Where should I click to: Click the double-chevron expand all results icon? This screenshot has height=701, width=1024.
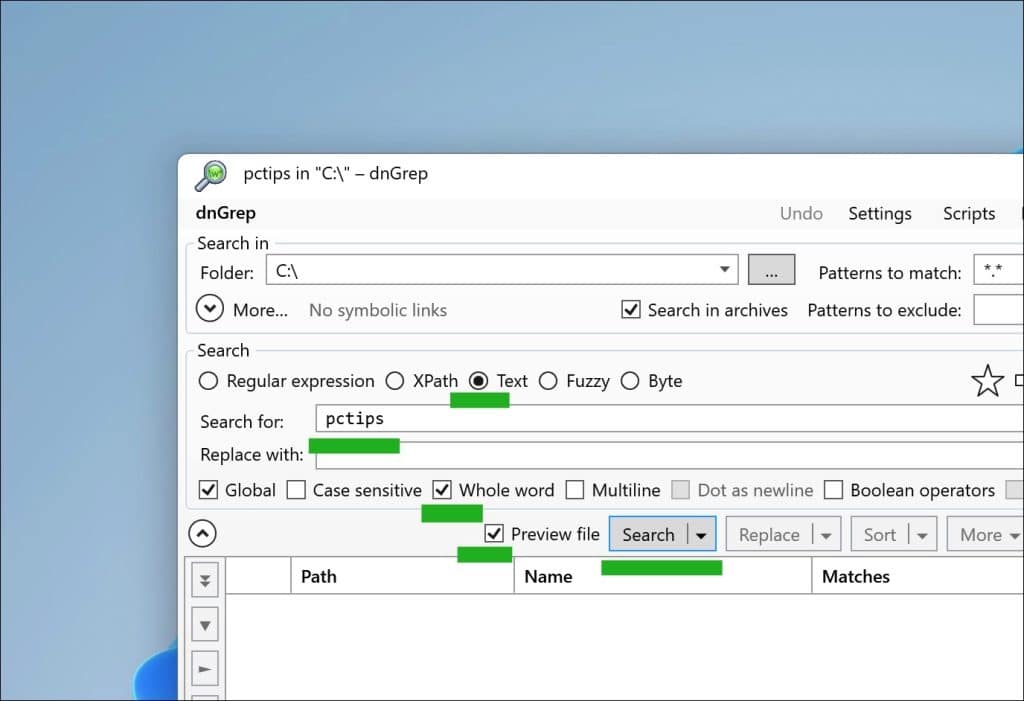tap(205, 580)
